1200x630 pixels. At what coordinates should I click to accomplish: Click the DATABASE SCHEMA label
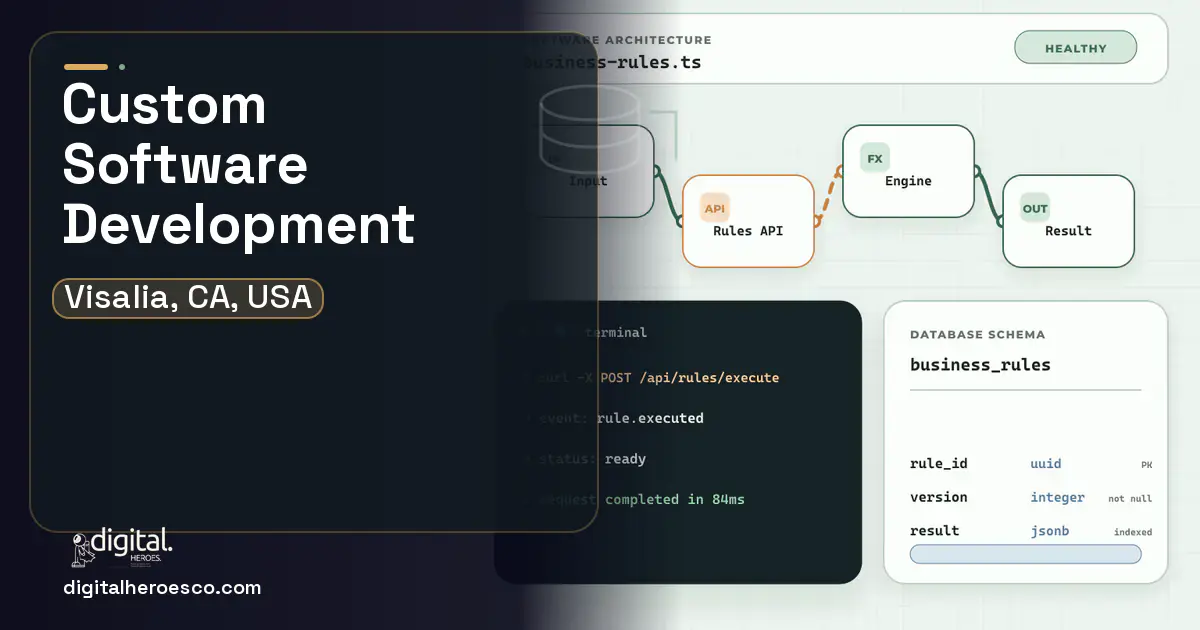coord(978,334)
